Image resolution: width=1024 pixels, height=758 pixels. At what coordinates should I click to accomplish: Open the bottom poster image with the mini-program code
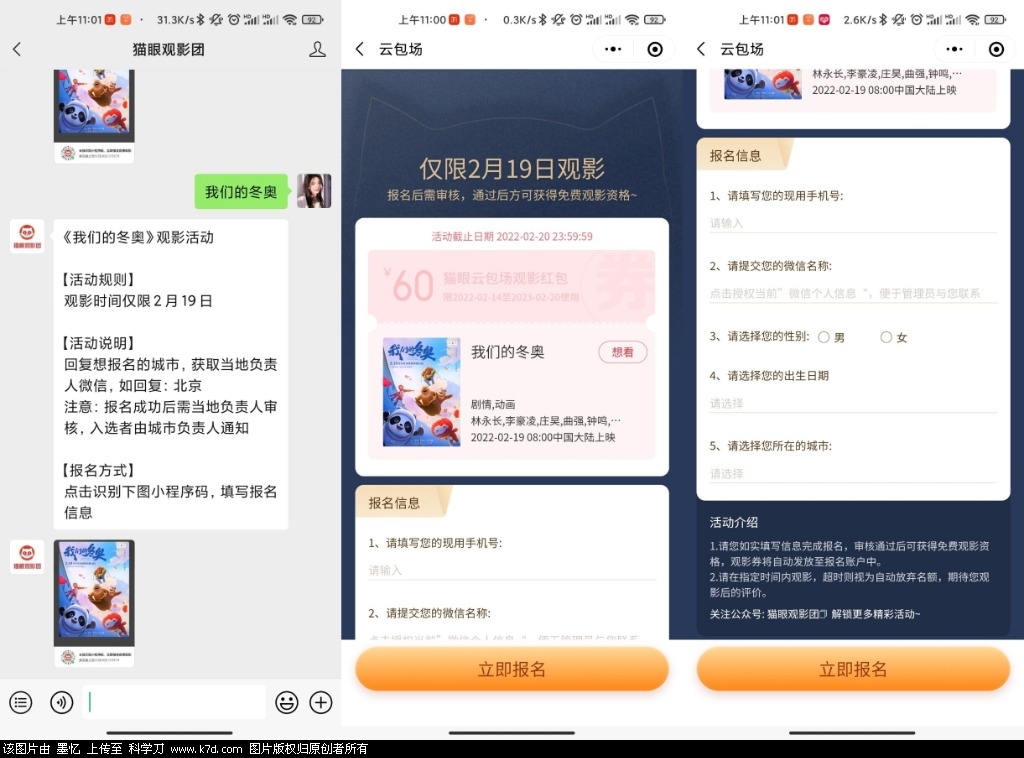94,603
